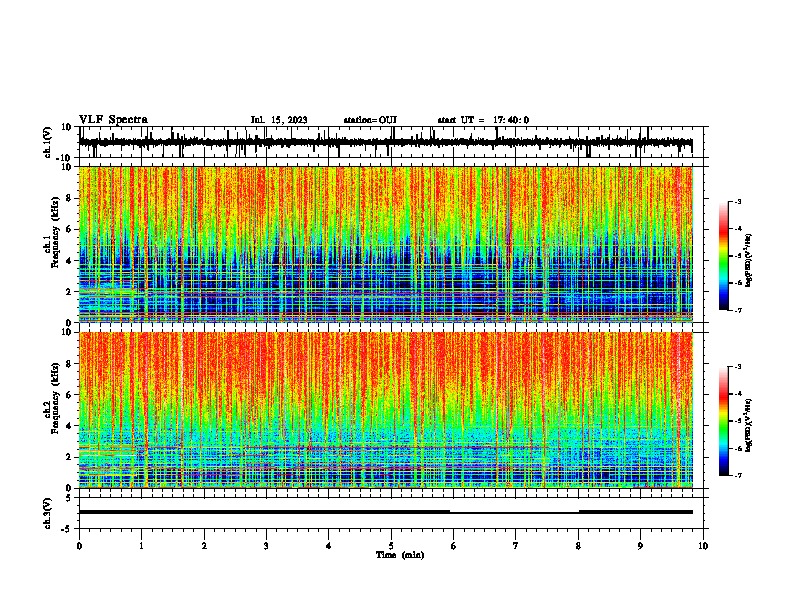Click the ch.2 spectrogram color bar
This screenshot has width=792, height=612.
(x=723, y=421)
